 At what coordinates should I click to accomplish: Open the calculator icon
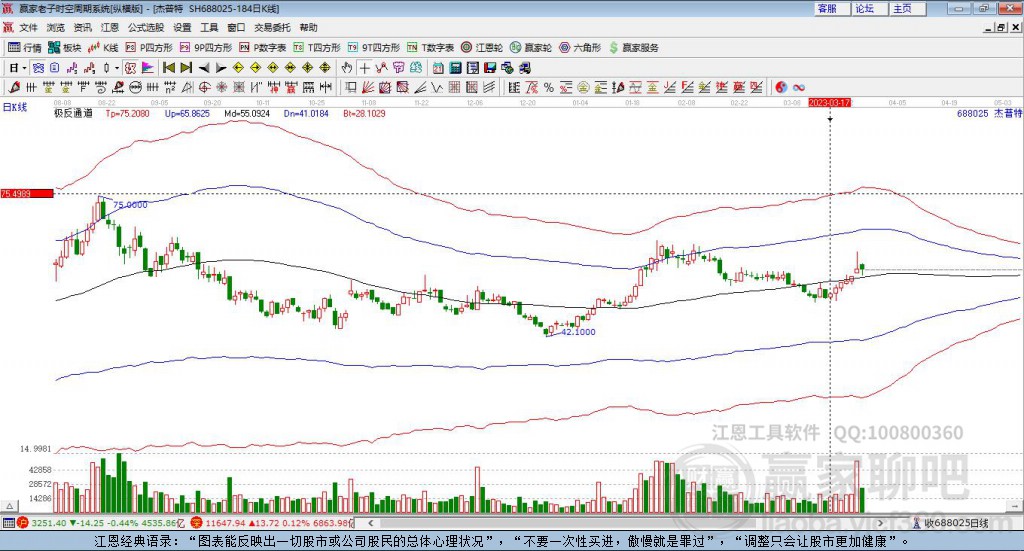(x=455, y=68)
